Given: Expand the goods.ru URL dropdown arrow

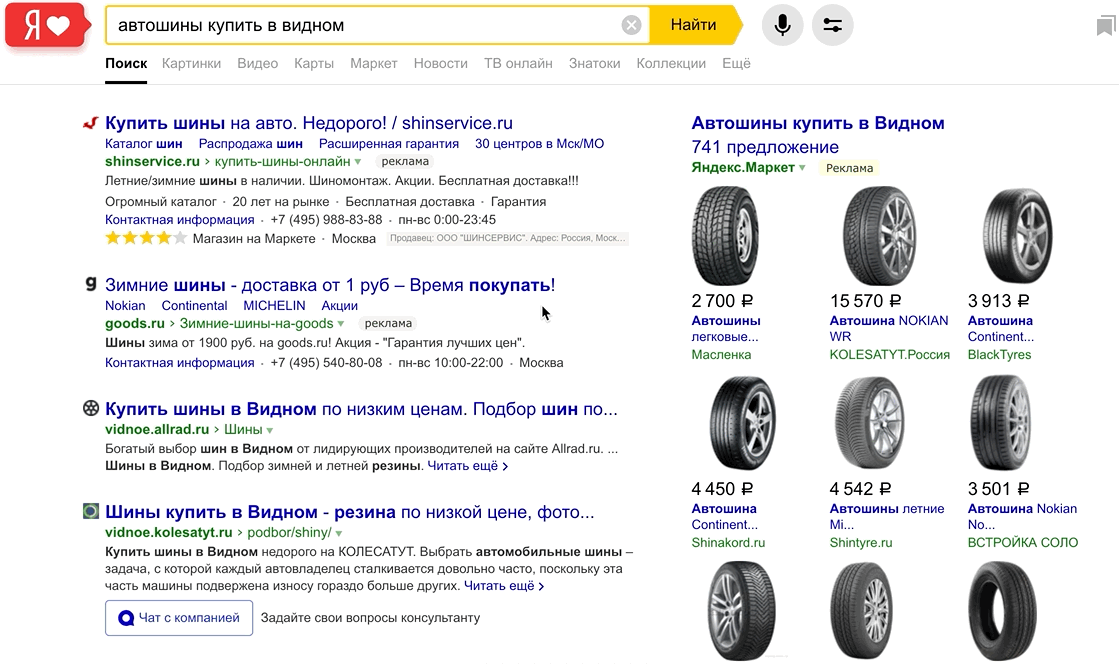Looking at the screenshot, I should tap(341, 324).
